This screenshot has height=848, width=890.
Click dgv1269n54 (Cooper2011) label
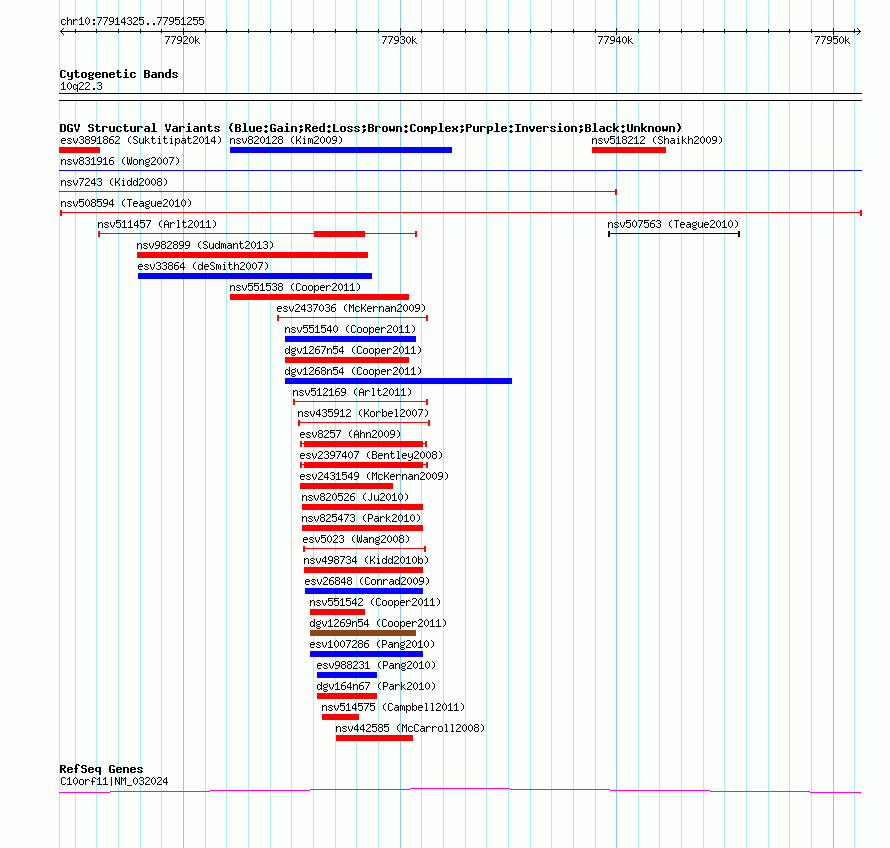(x=378, y=623)
